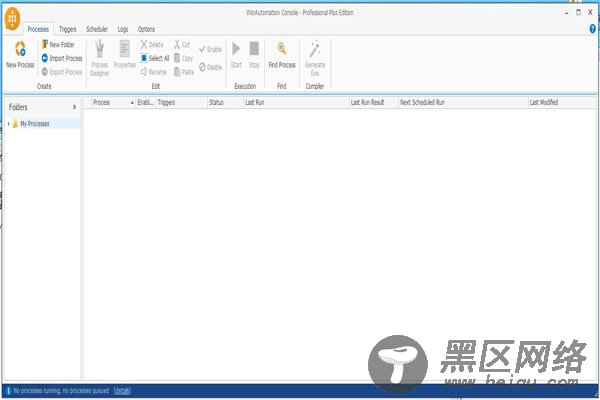Open the Logs tab
Screen dimensions: 600x400
123,29
